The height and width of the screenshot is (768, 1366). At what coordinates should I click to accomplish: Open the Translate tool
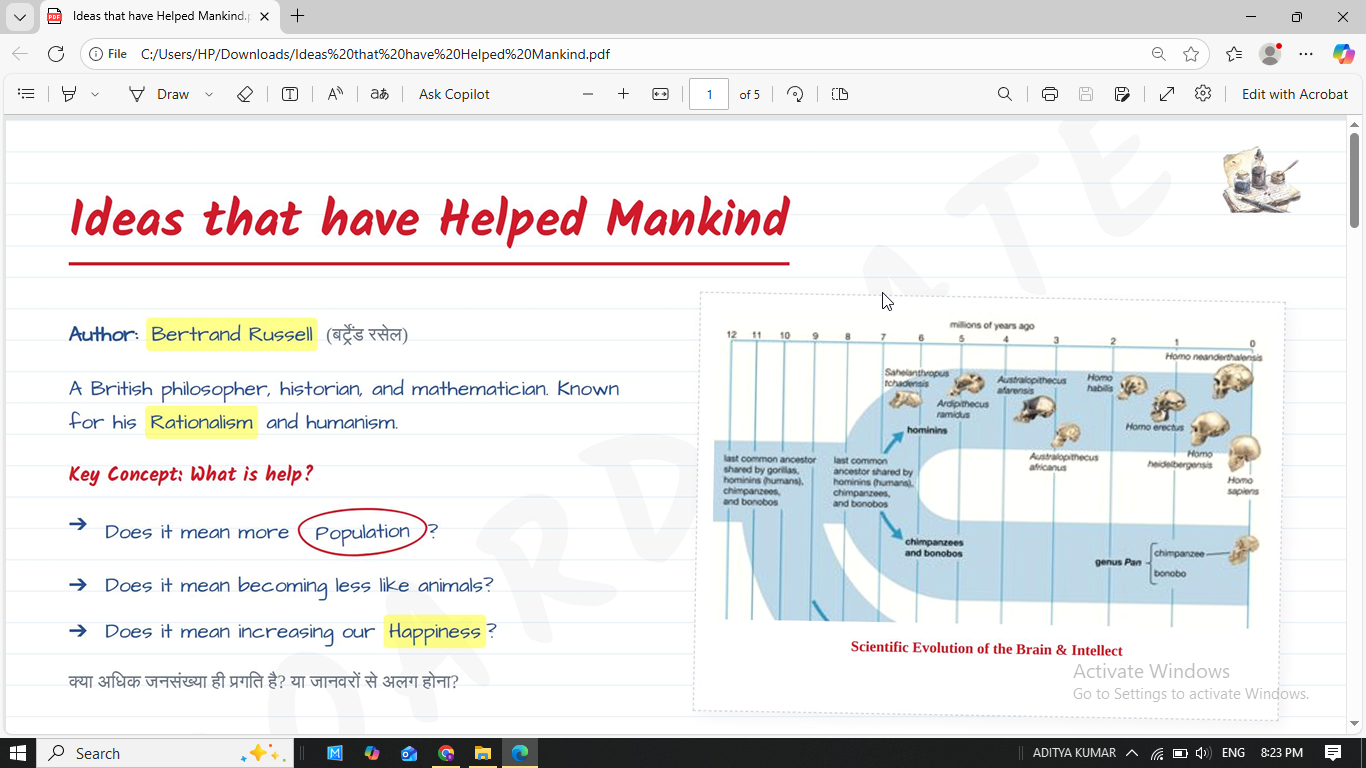coord(380,94)
